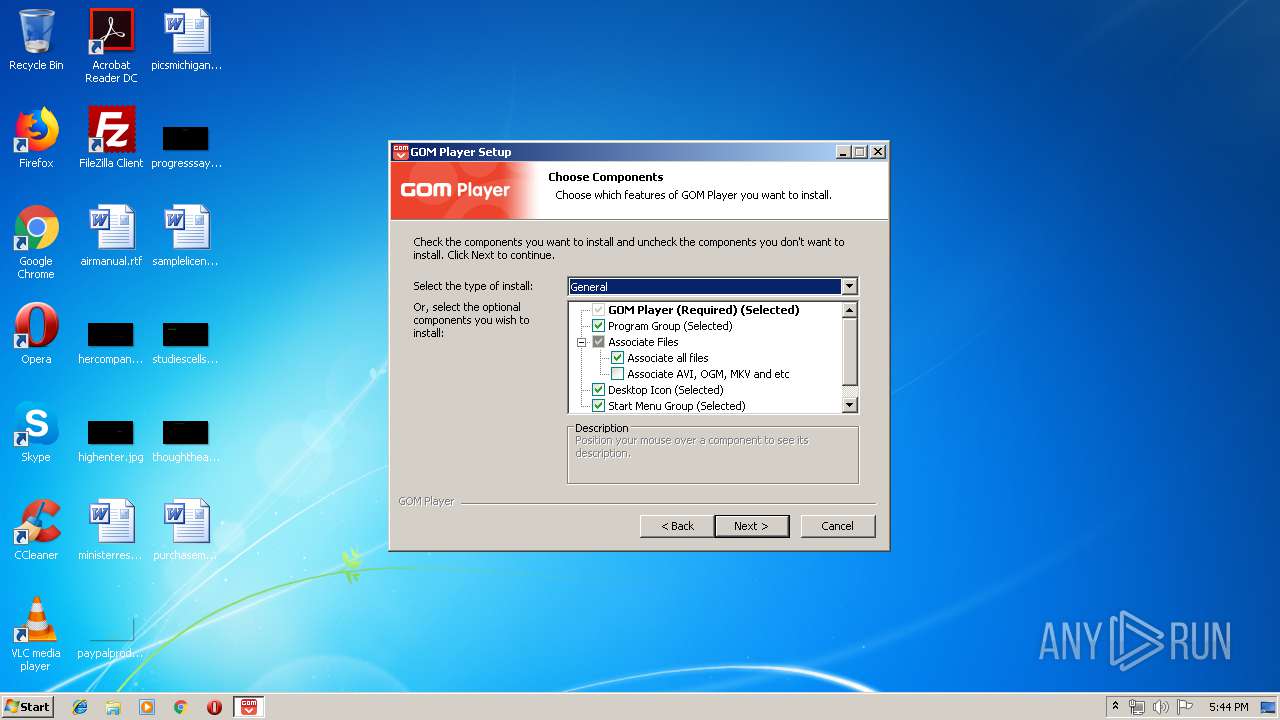The width and height of the screenshot is (1280, 720).
Task: Open Windows Media Player taskbar icon
Action: (x=147, y=707)
